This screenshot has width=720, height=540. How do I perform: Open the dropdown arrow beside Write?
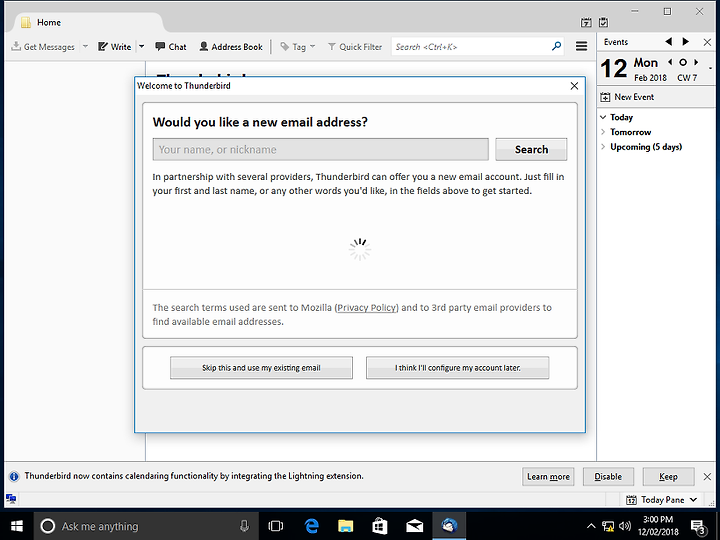[x=141, y=47]
